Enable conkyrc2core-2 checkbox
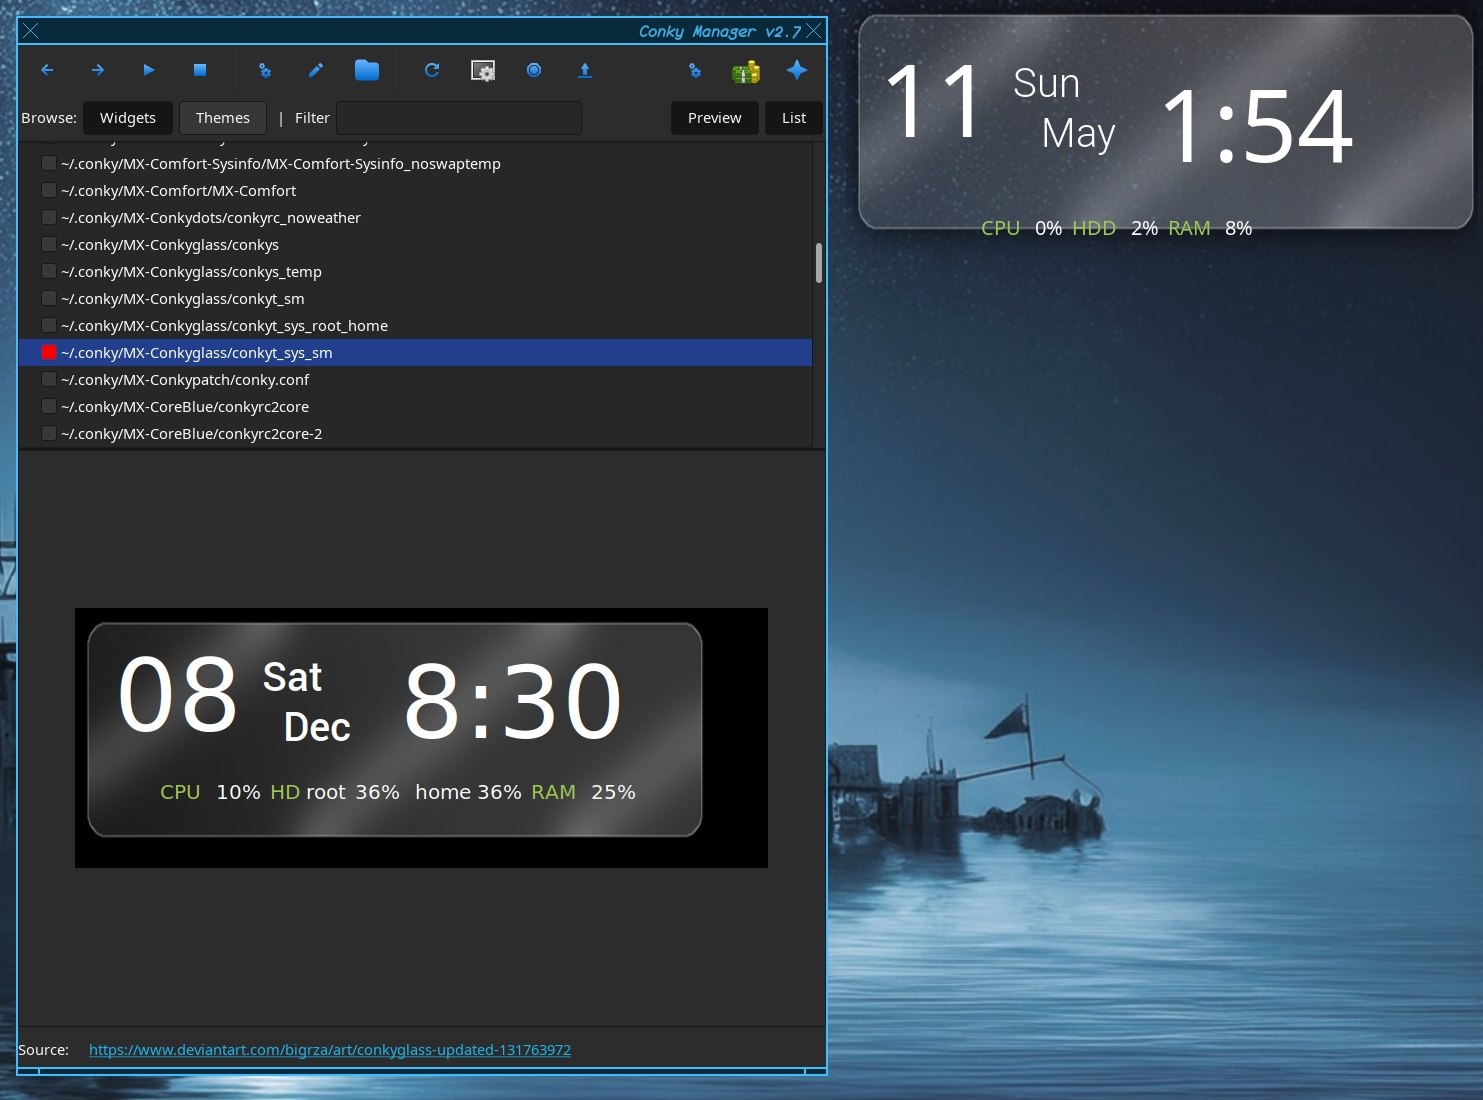The image size is (1483, 1100). click(x=48, y=433)
